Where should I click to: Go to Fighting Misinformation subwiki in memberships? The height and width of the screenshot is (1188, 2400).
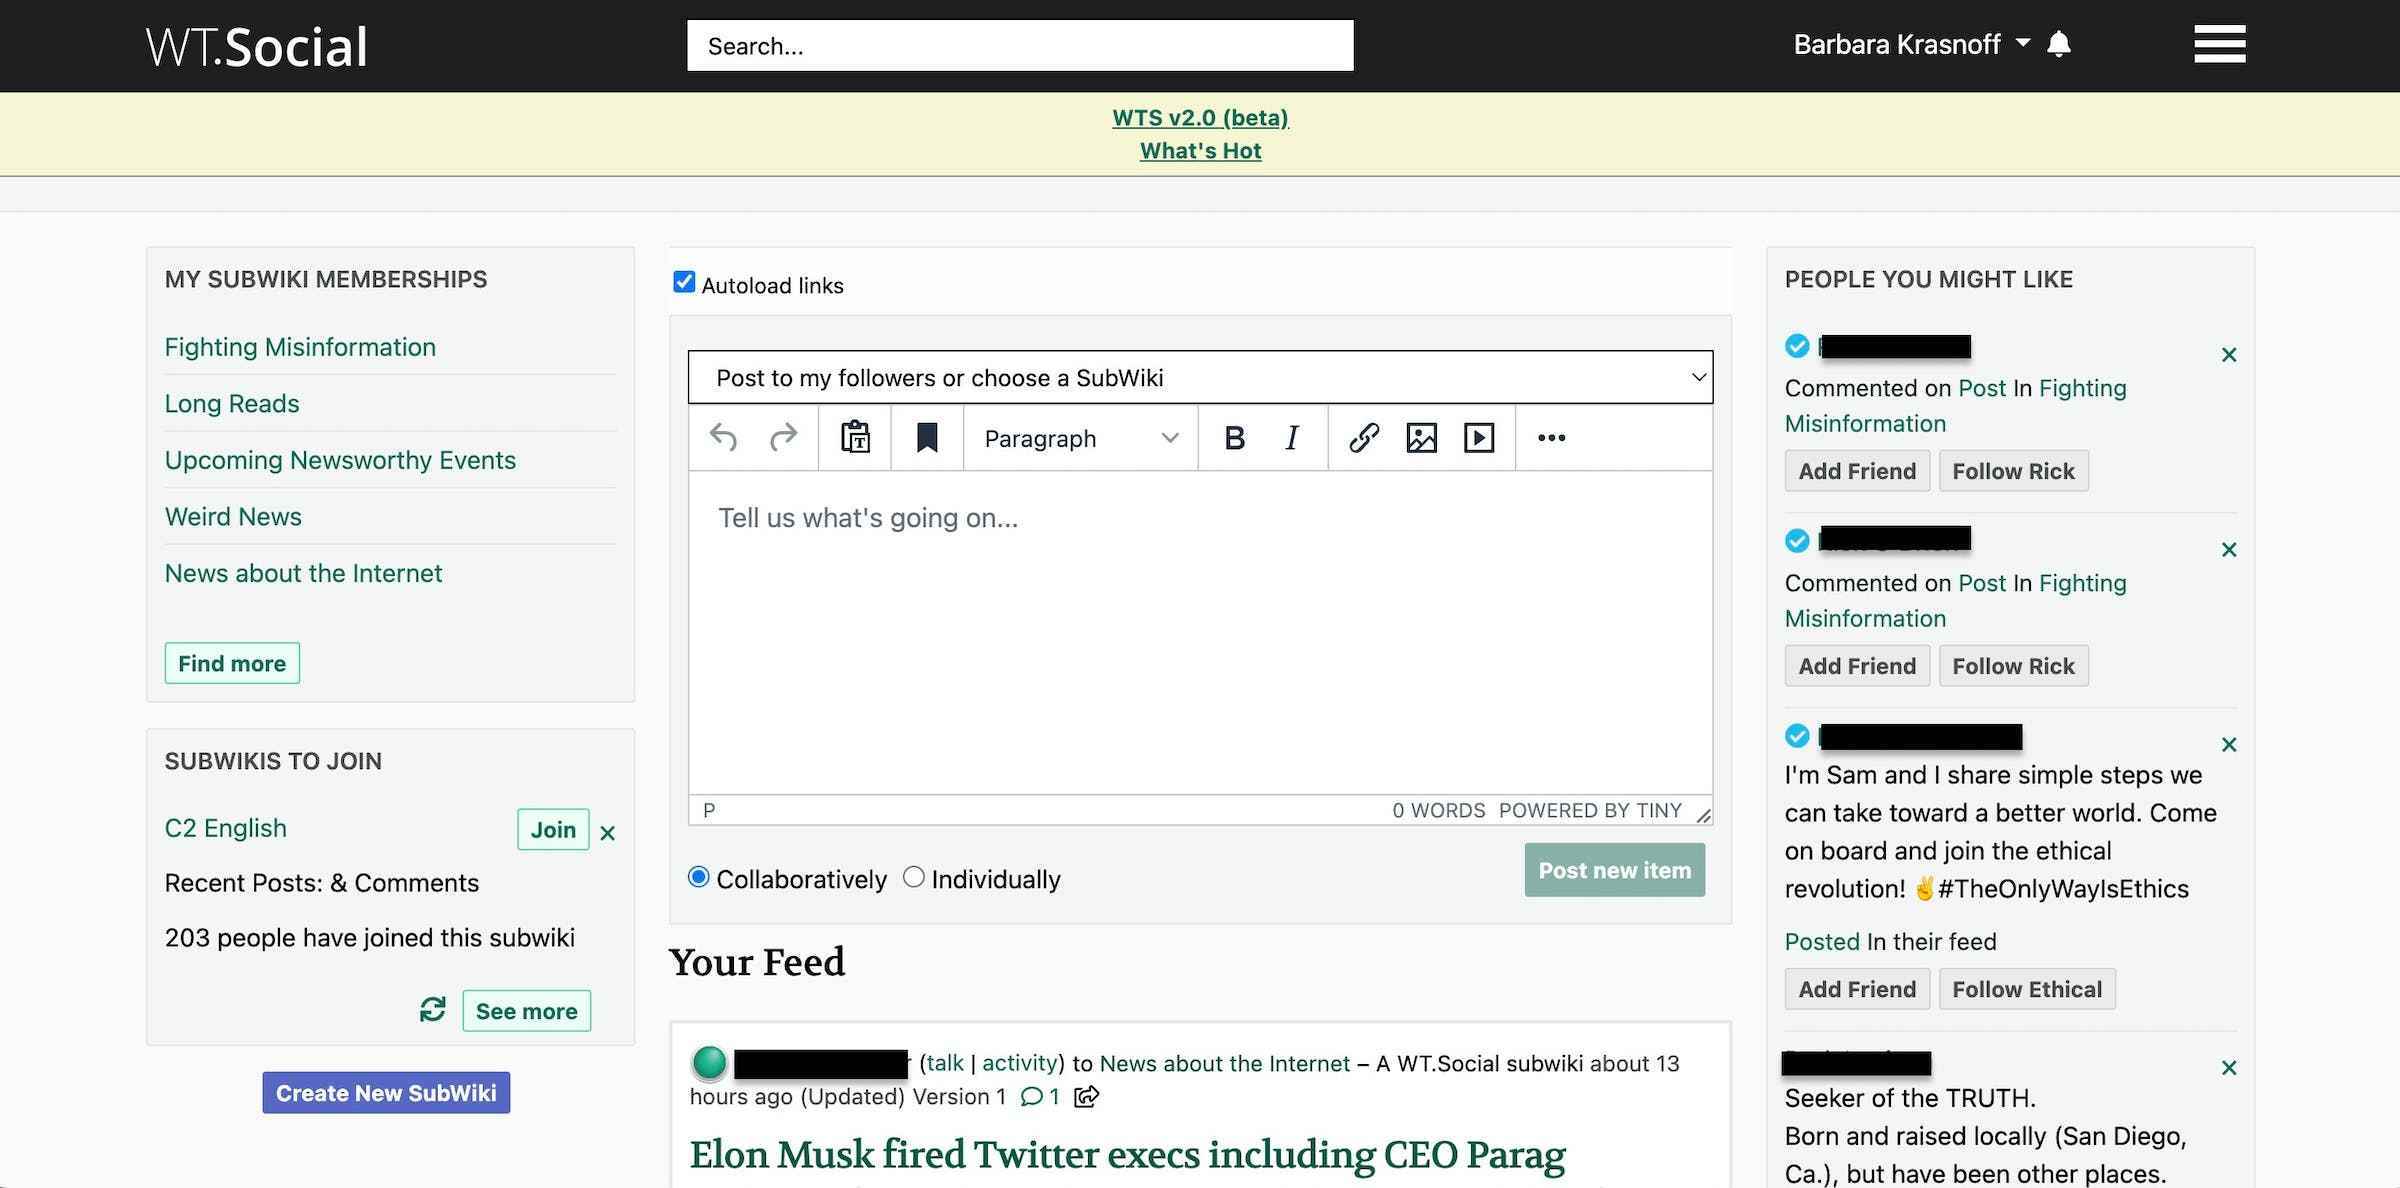(x=300, y=347)
